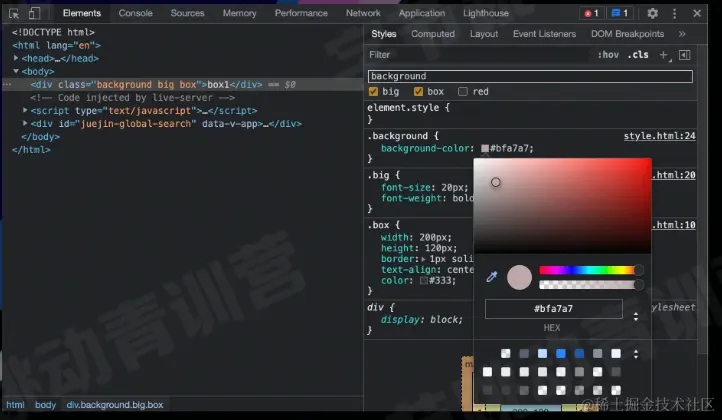Toggle the :hov element state button

click(608, 55)
